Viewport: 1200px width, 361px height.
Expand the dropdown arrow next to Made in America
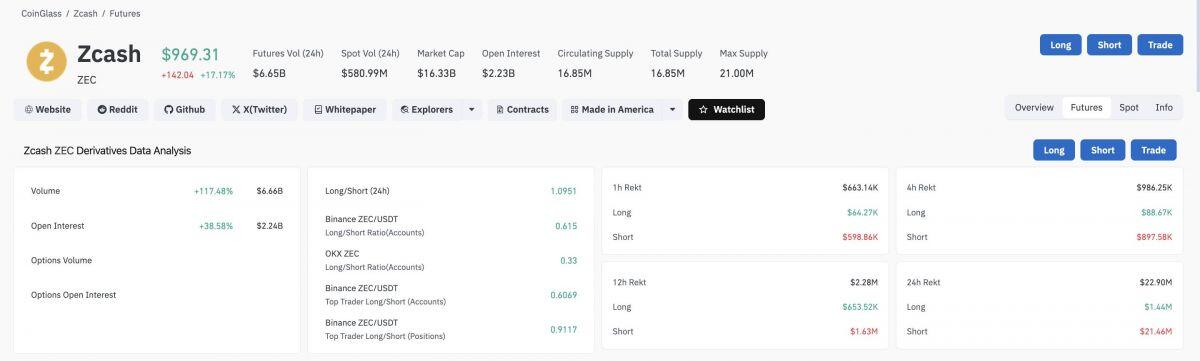tap(672, 109)
